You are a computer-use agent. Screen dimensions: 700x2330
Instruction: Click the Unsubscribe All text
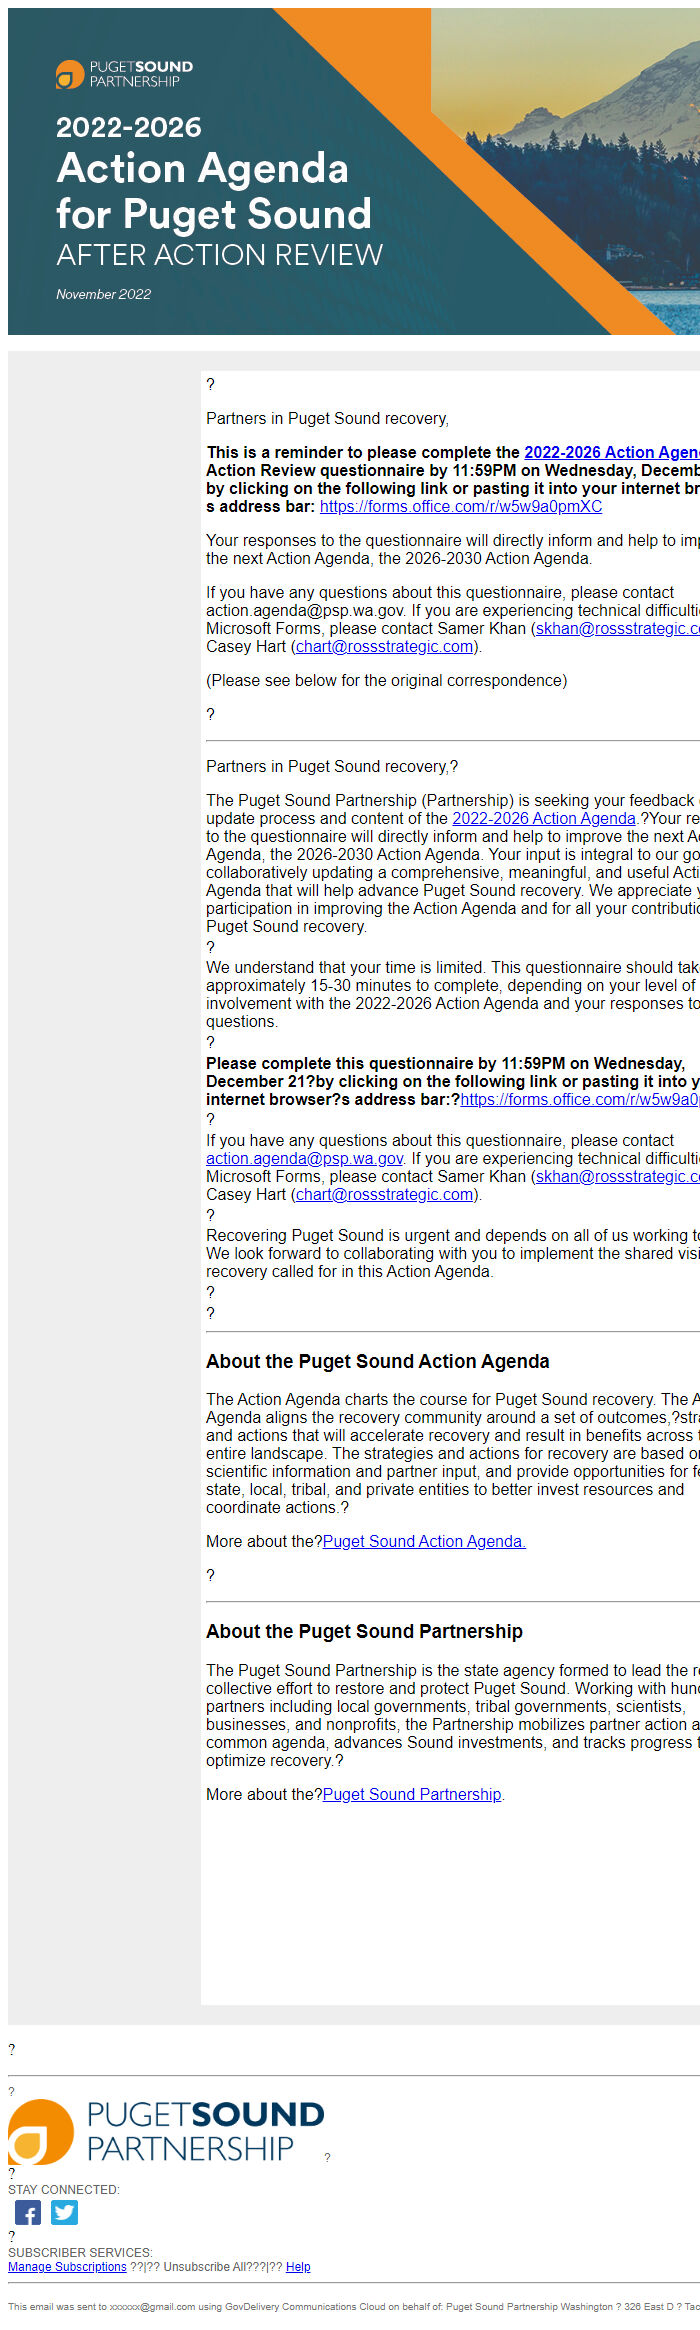[x=204, y=2267]
